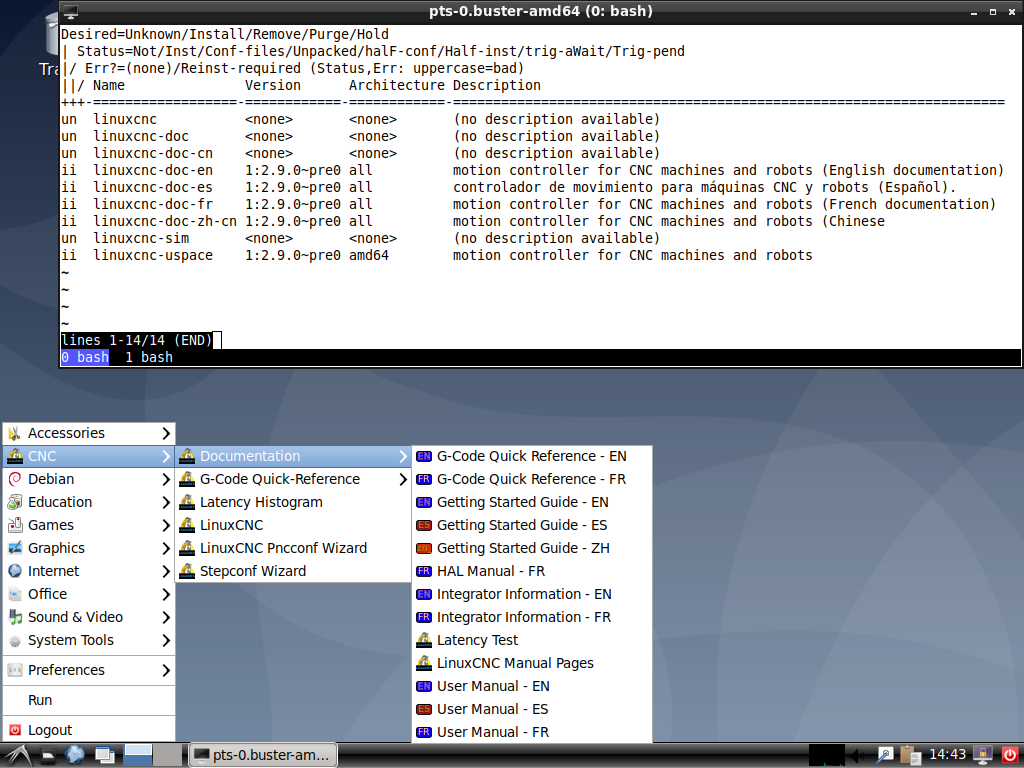Select the Documentation submenu entry
Screen dimensions: 1024x768
(x=293, y=456)
